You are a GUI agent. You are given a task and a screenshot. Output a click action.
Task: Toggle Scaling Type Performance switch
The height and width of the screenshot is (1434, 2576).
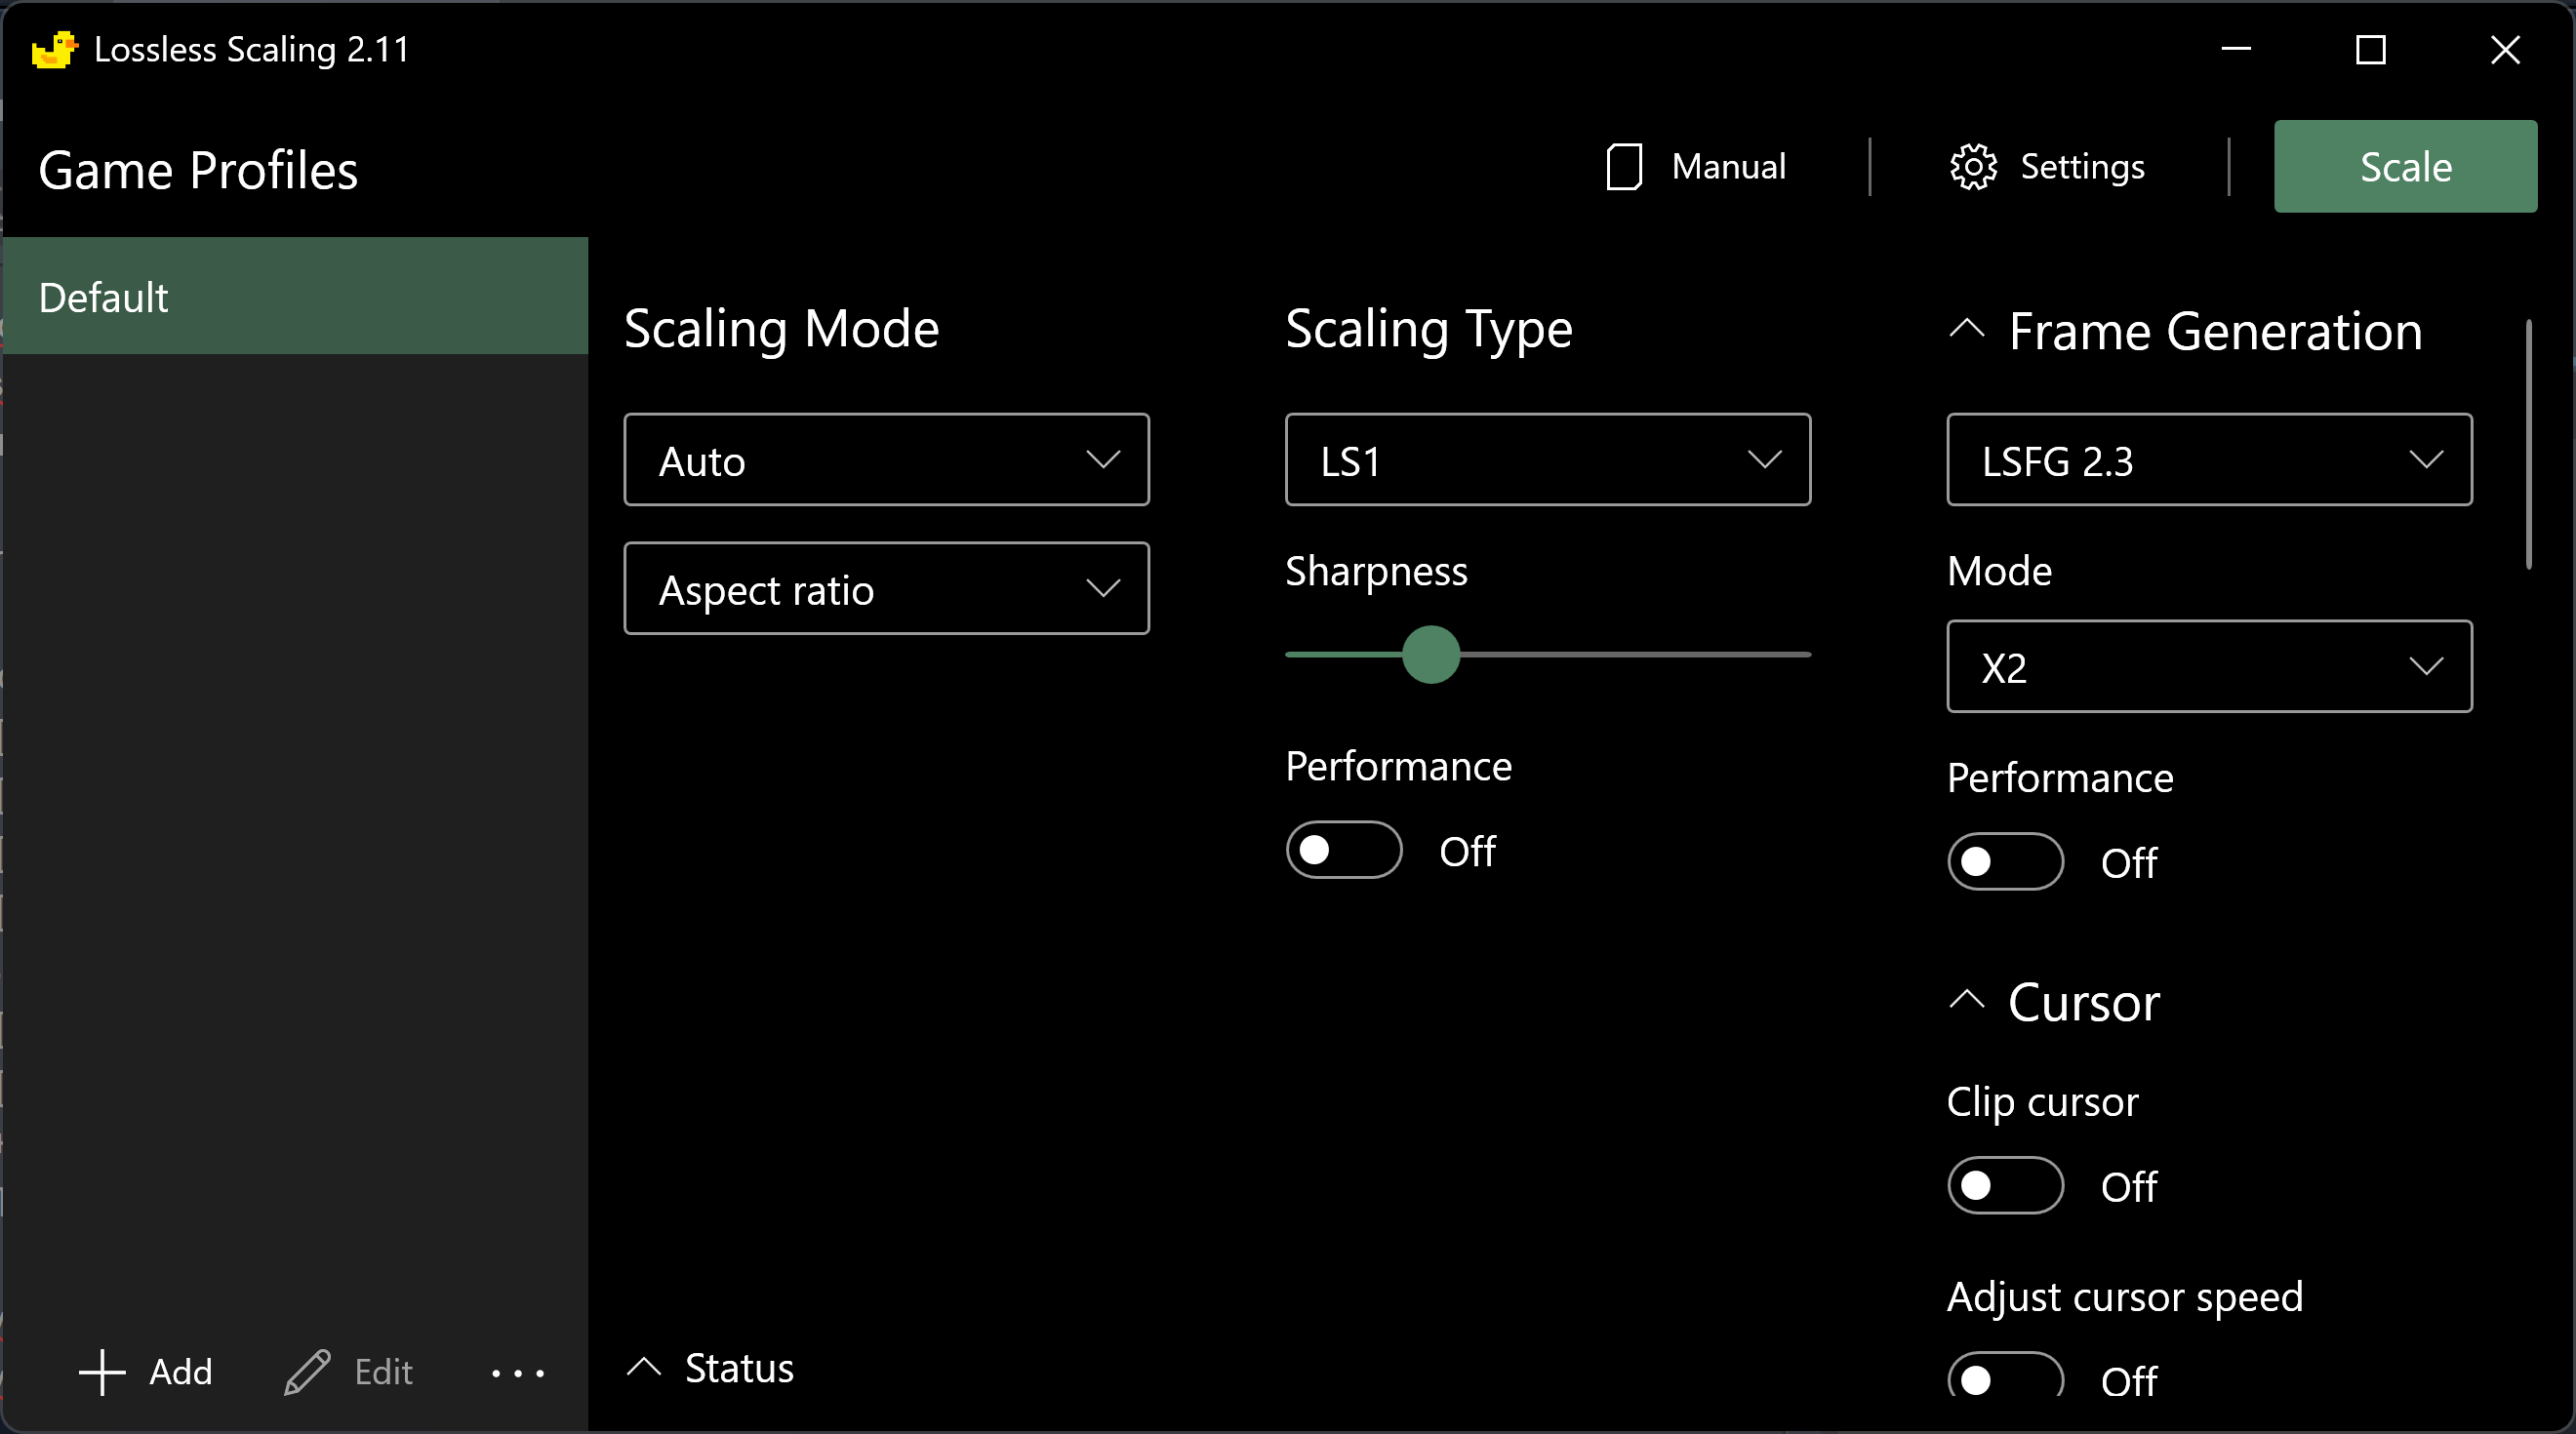coord(1343,850)
